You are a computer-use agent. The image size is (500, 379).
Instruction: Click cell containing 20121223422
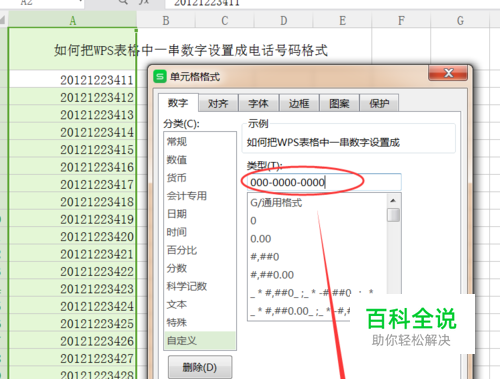point(73,271)
